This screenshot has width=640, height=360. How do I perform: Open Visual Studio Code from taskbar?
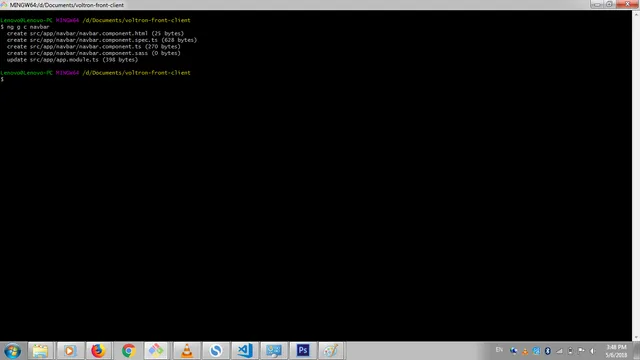click(x=245, y=351)
